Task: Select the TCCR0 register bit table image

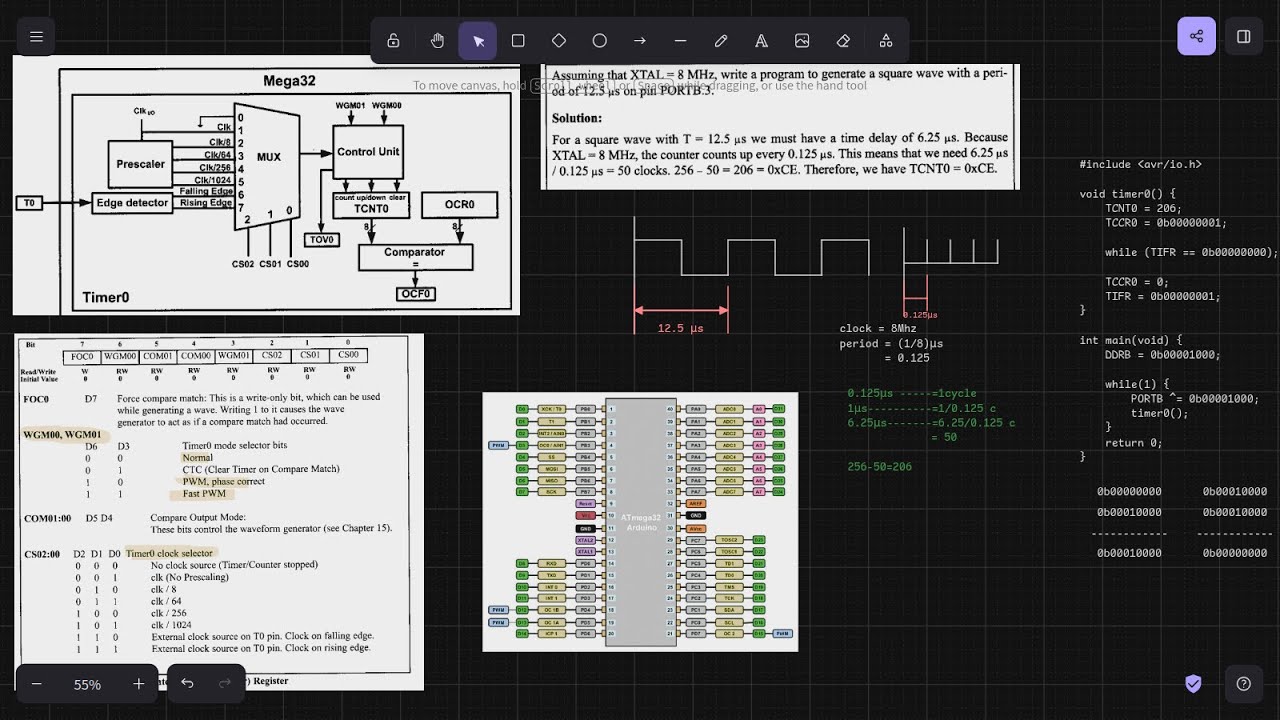Action: click(x=219, y=512)
